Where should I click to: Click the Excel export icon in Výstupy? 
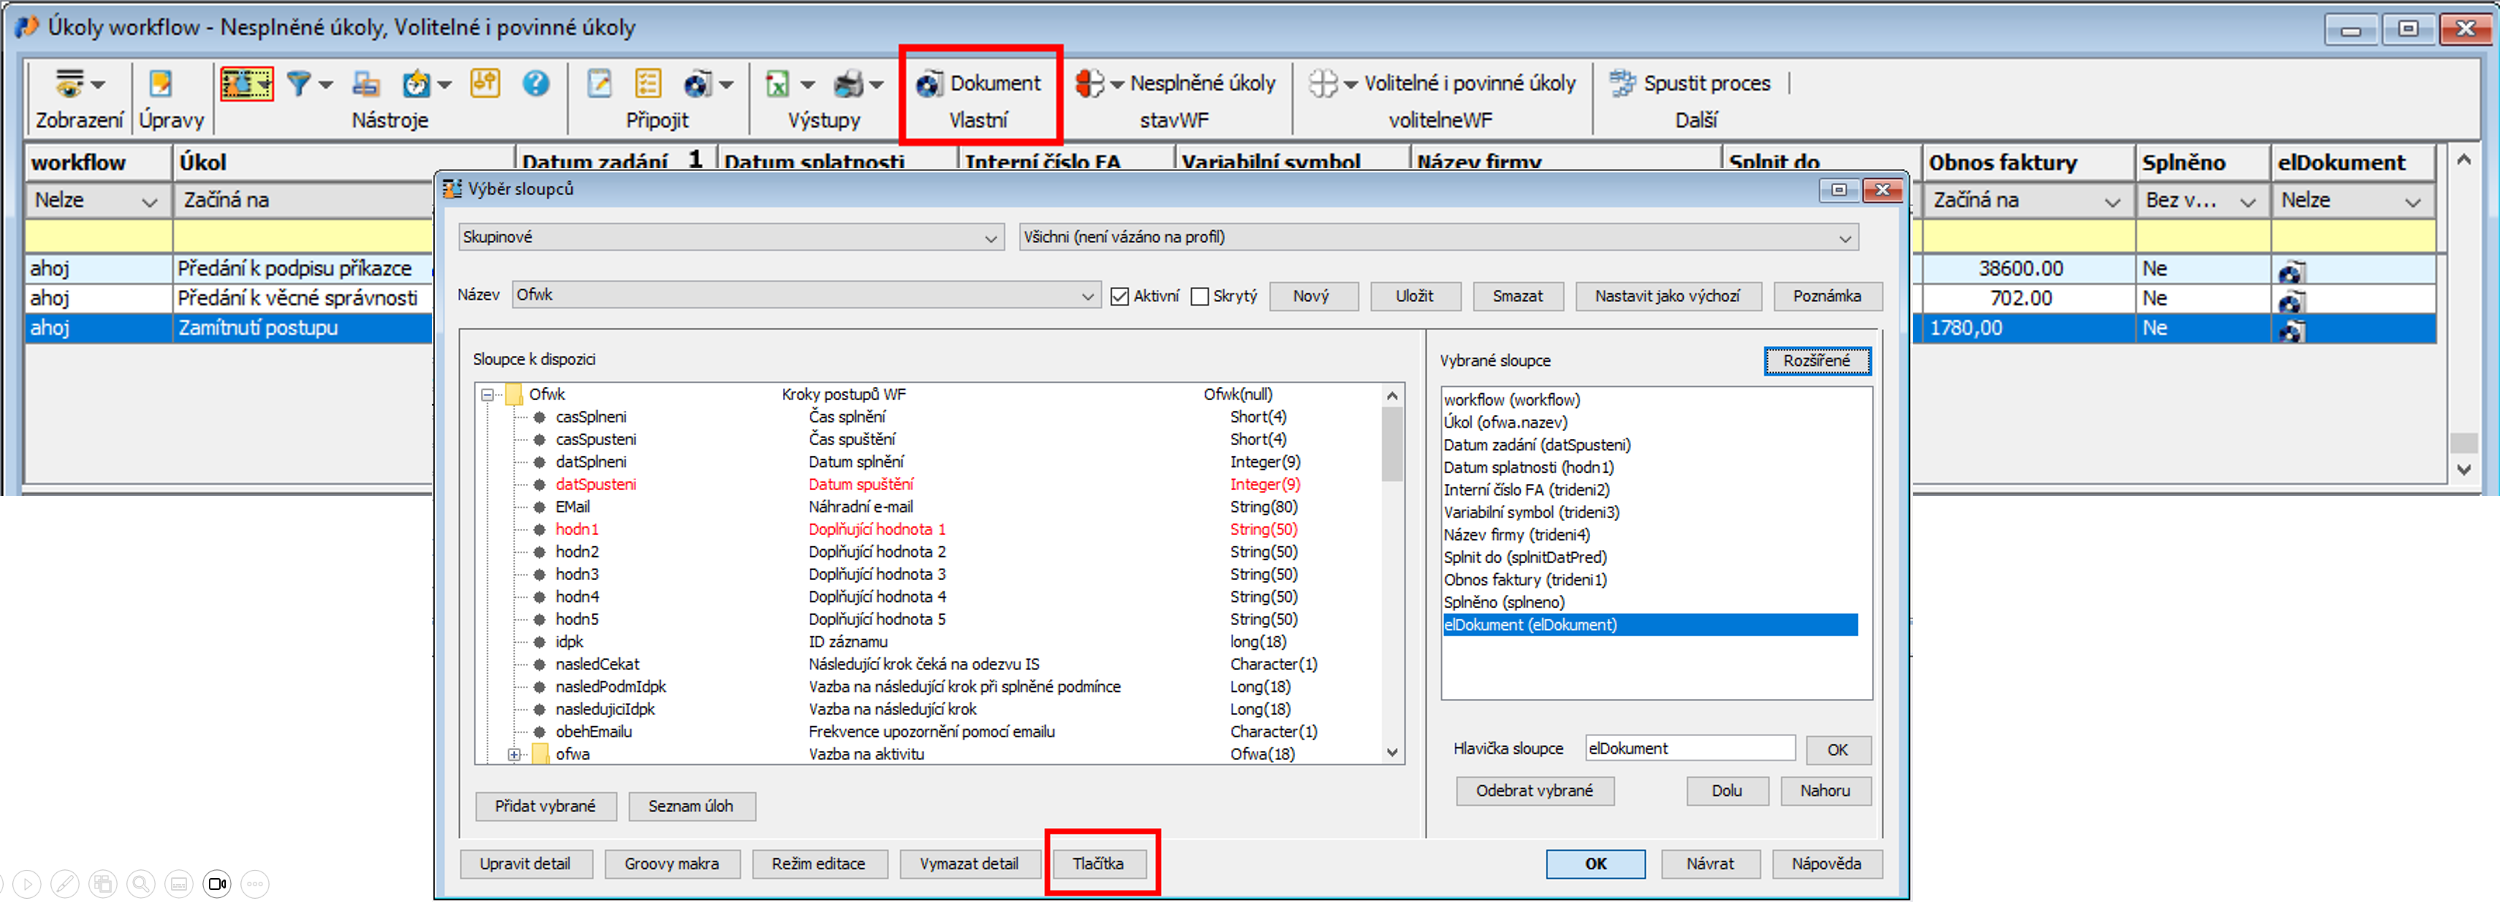[777, 84]
